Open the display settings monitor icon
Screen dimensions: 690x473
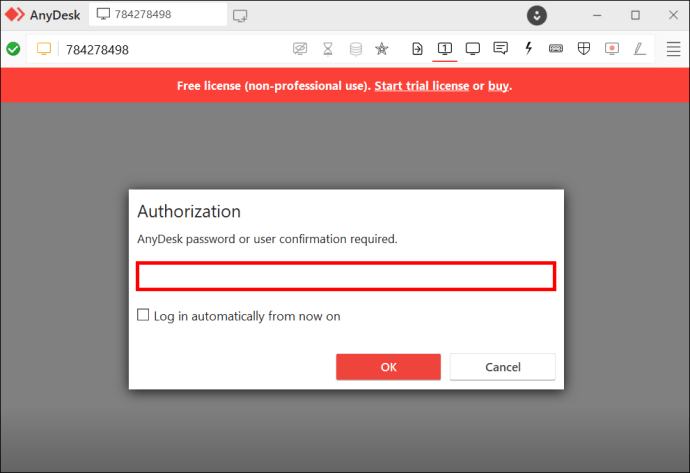point(473,48)
